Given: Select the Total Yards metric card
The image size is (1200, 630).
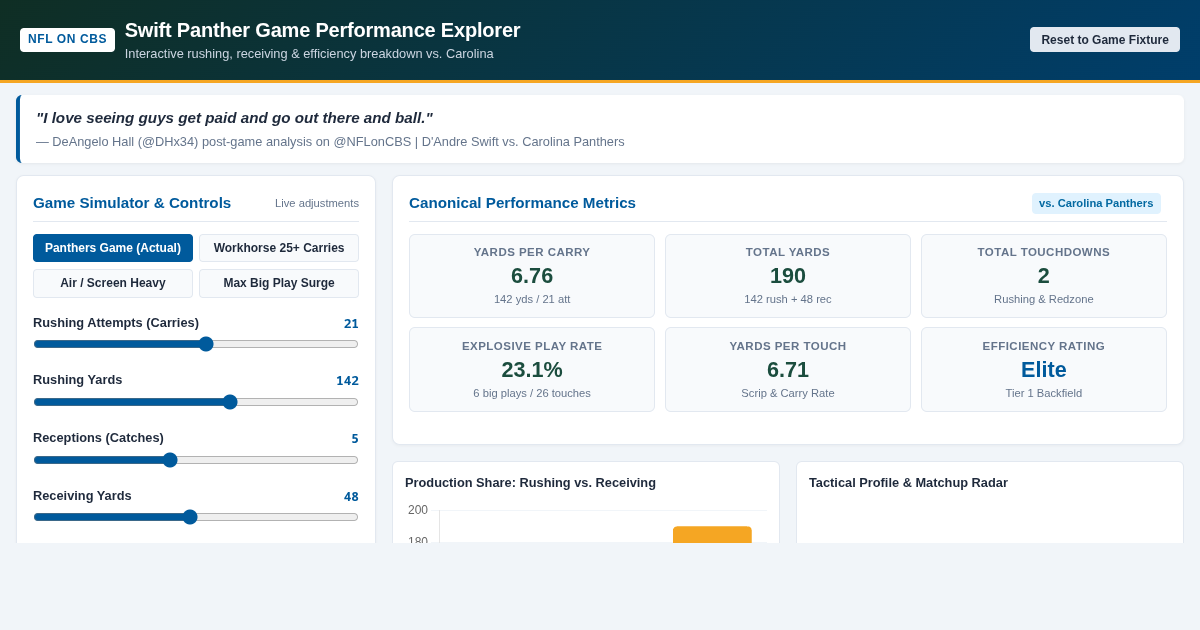Looking at the screenshot, I should coord(788,276).
